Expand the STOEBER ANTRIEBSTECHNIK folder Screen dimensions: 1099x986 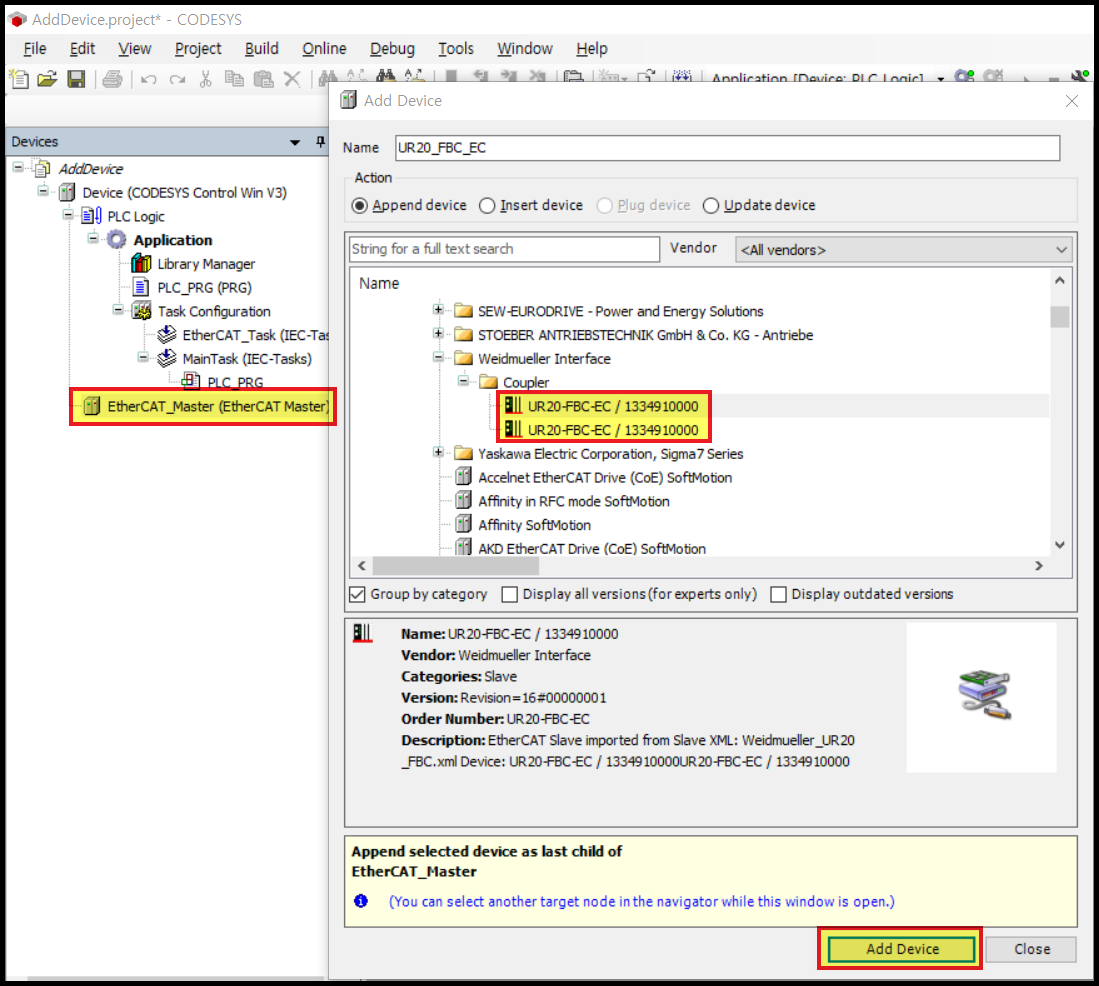pyautogui.click(x=438, y=334)
